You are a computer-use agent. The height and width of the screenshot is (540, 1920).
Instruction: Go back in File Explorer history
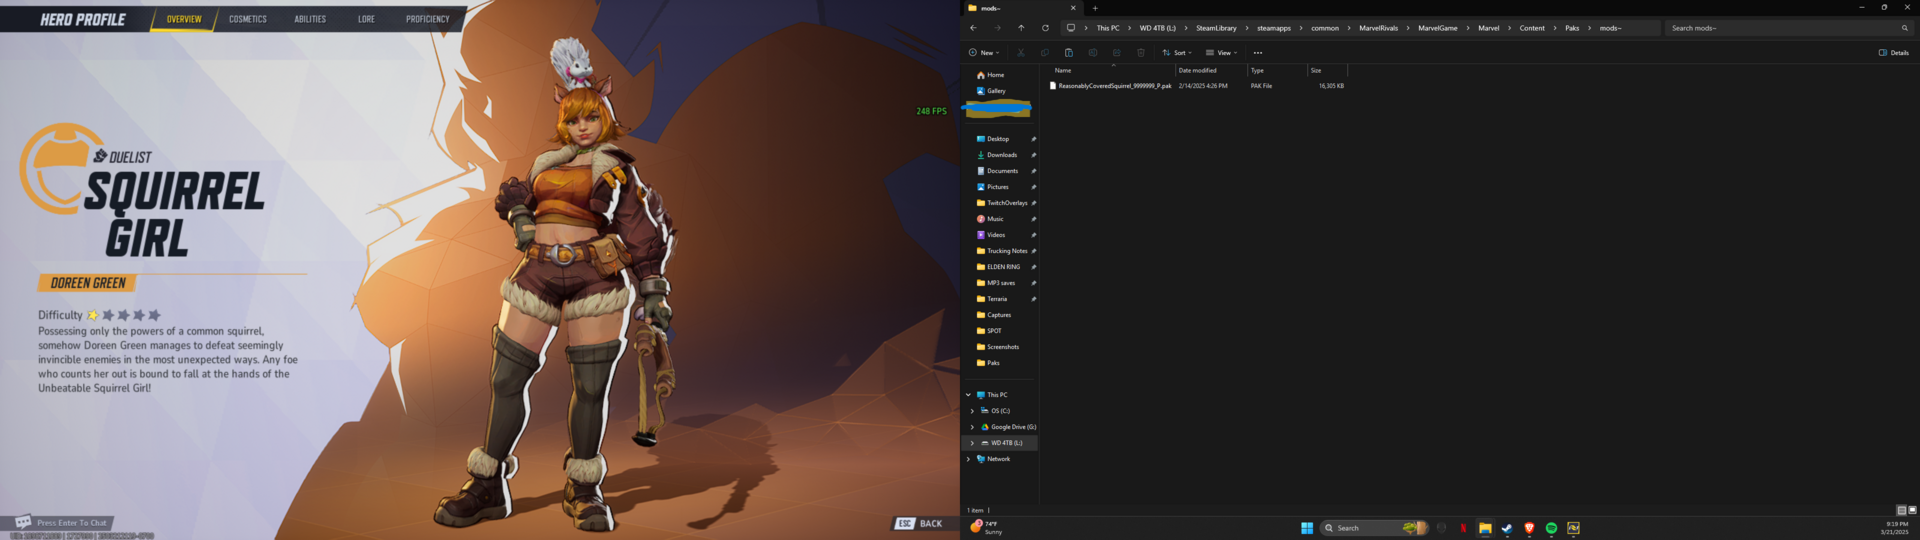pyautogui.click(x=973, y=28)
